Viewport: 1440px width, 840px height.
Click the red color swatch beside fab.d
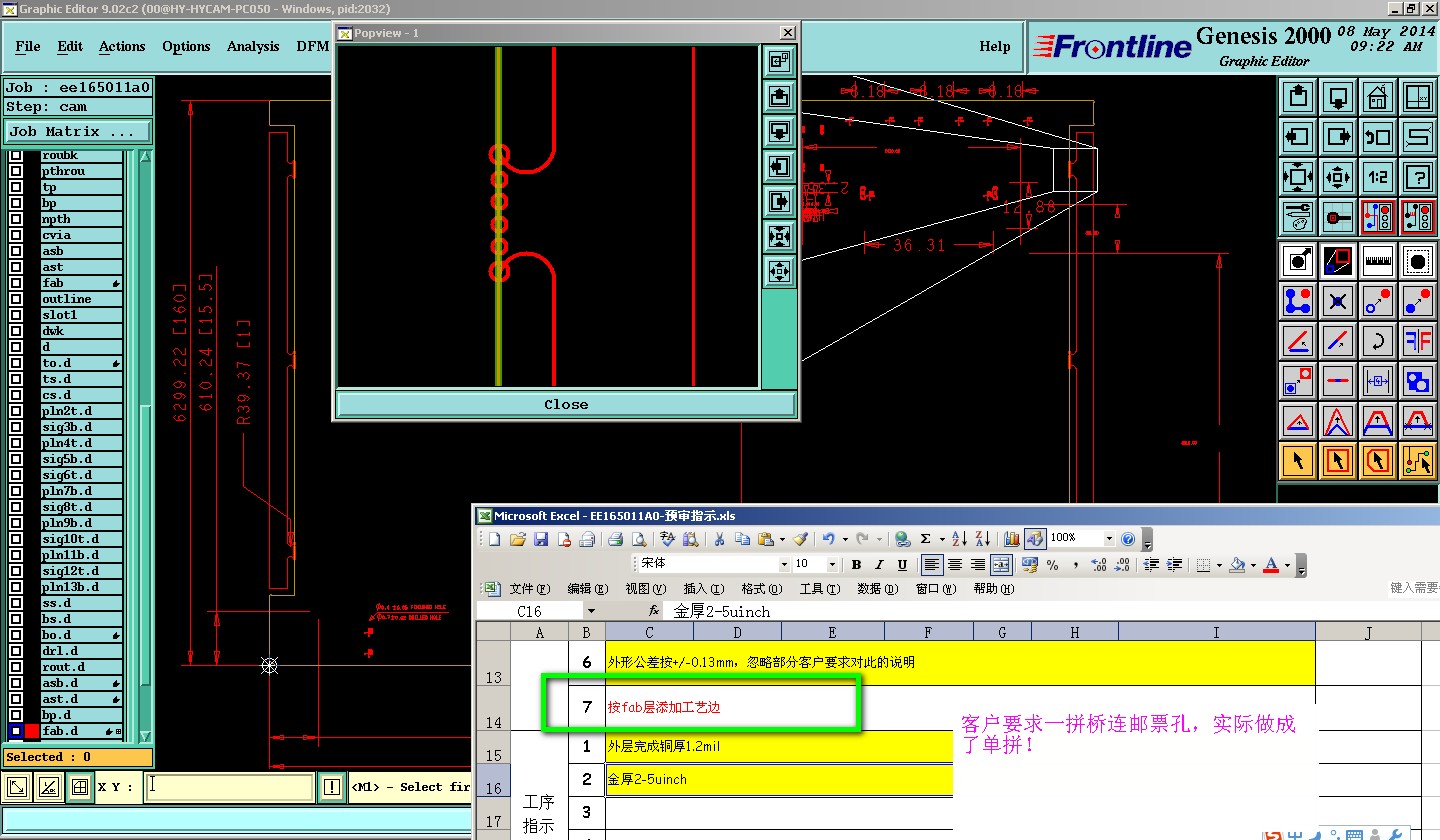click(31, 731)
